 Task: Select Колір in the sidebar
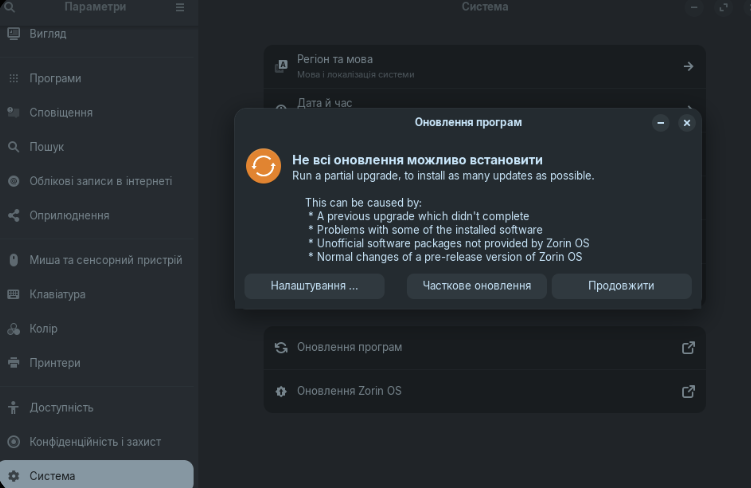44,329
